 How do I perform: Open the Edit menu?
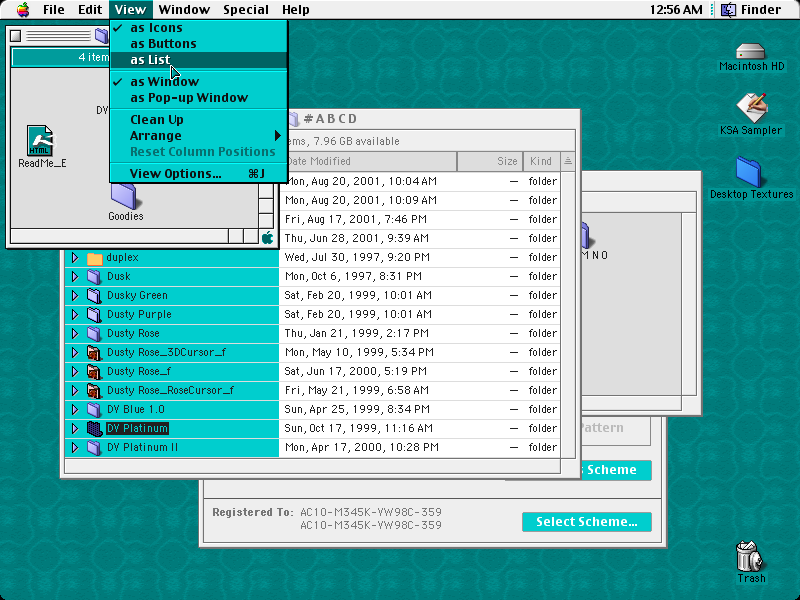tap(90, 10)
